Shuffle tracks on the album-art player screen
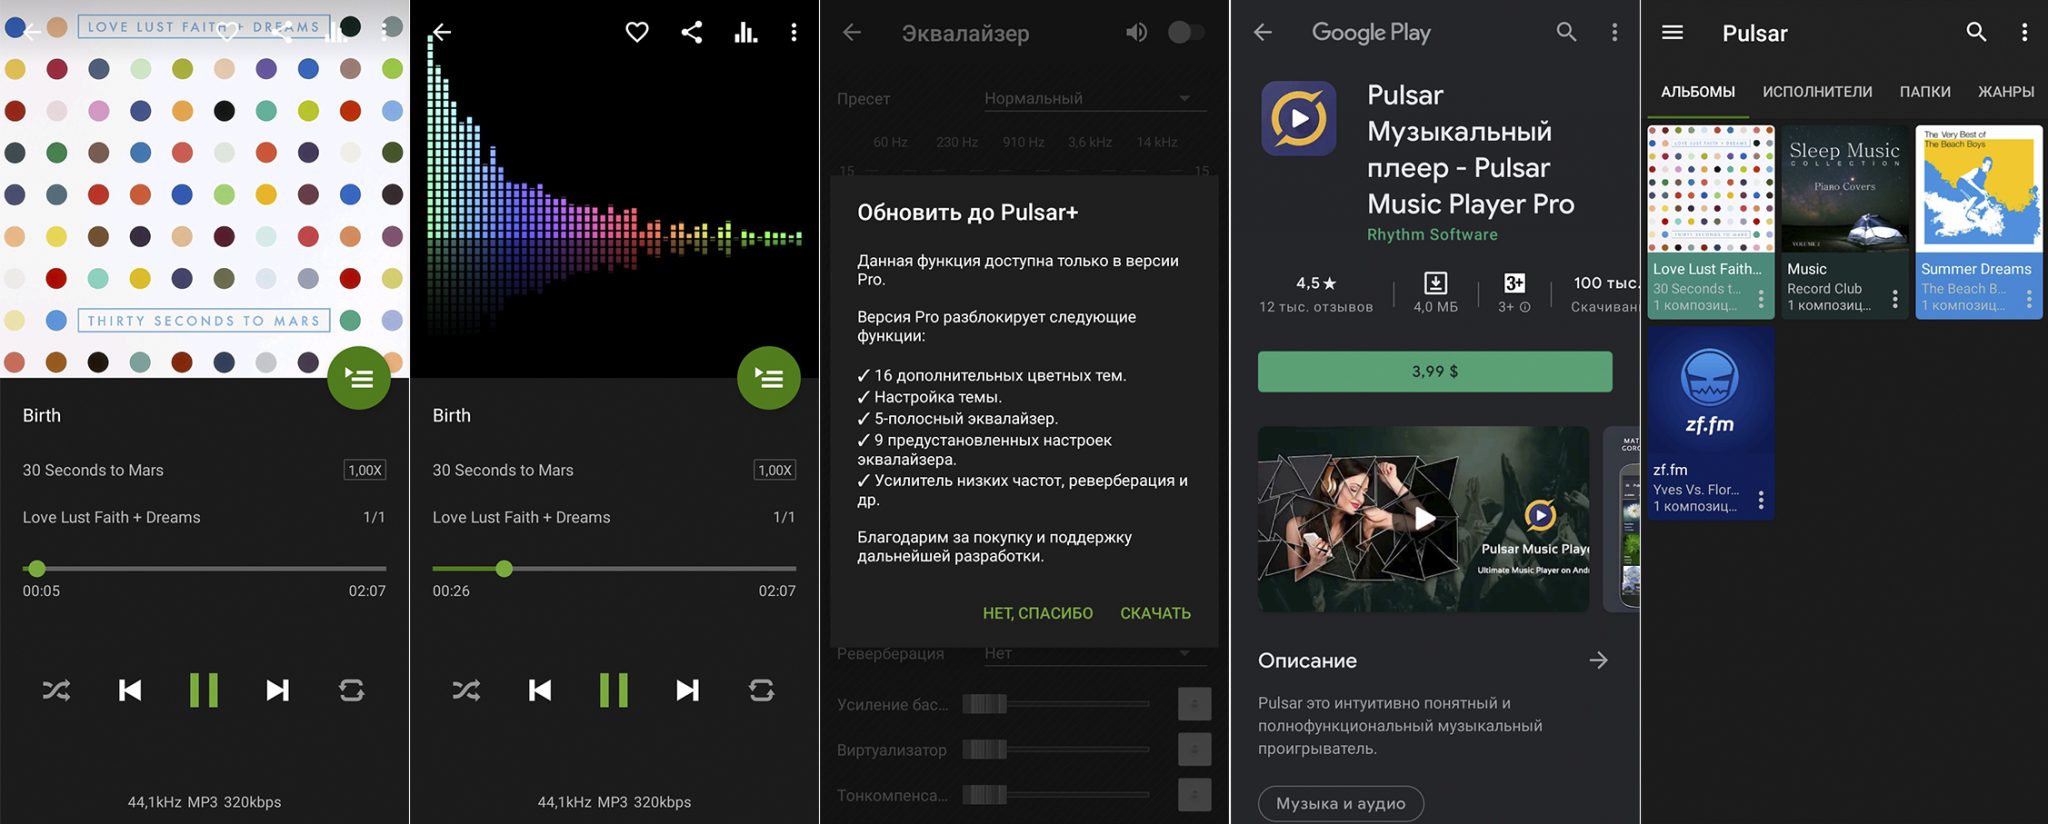Screen dimensions: 2048x824 click(x=56, y=690)
